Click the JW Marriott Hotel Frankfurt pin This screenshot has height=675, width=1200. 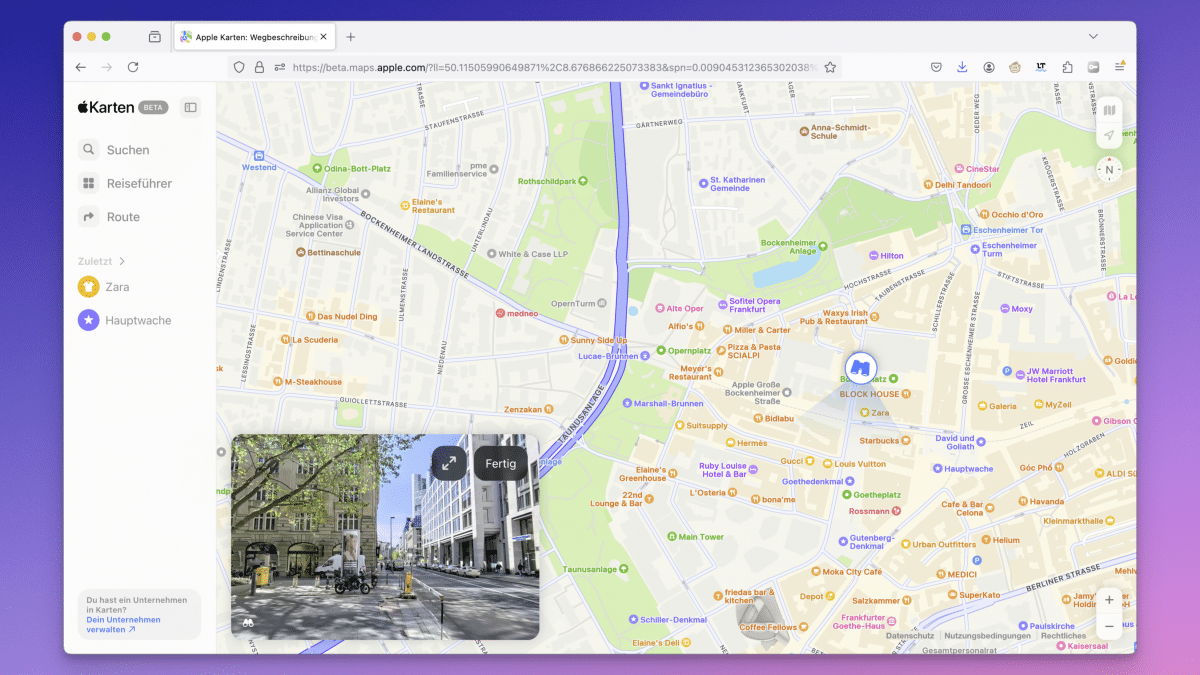click(1019, 374)
